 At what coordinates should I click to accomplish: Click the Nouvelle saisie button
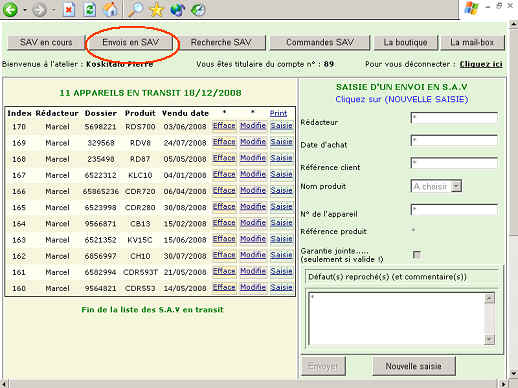(x=414, y=366)
